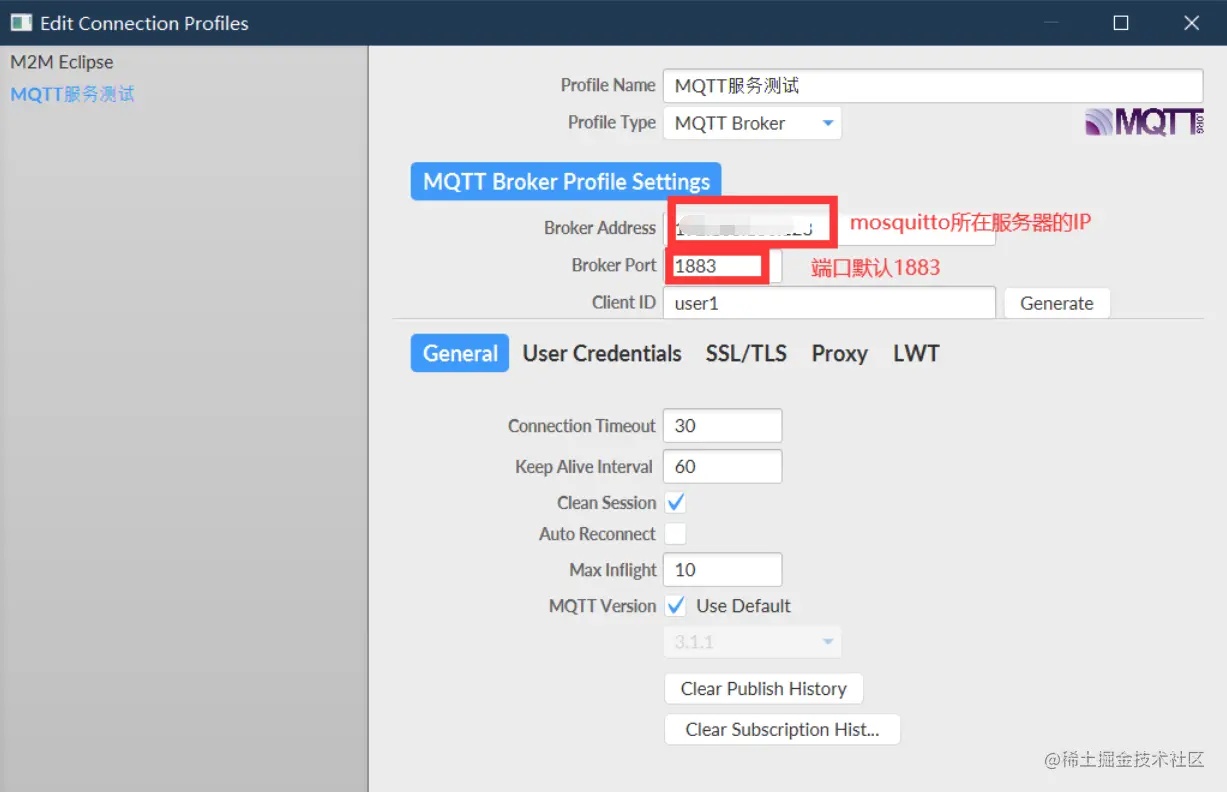Click Clear Subscription History button
The width and height of the screenshot is (1227, 792).
(782, 730)
